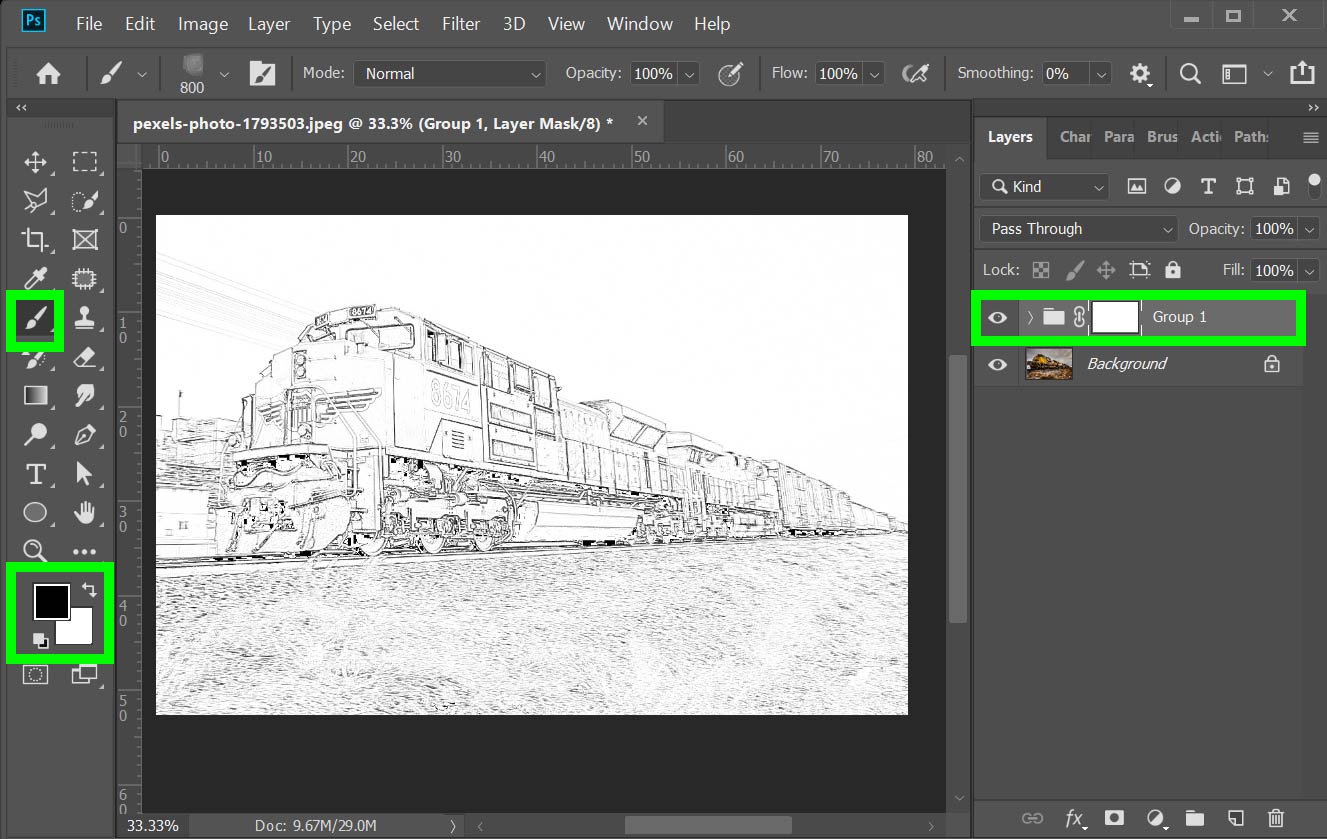The height and width of the screenshot is (839, 1327).
Task: Select the Dodge tool
Action: click(x=35, y=435)
